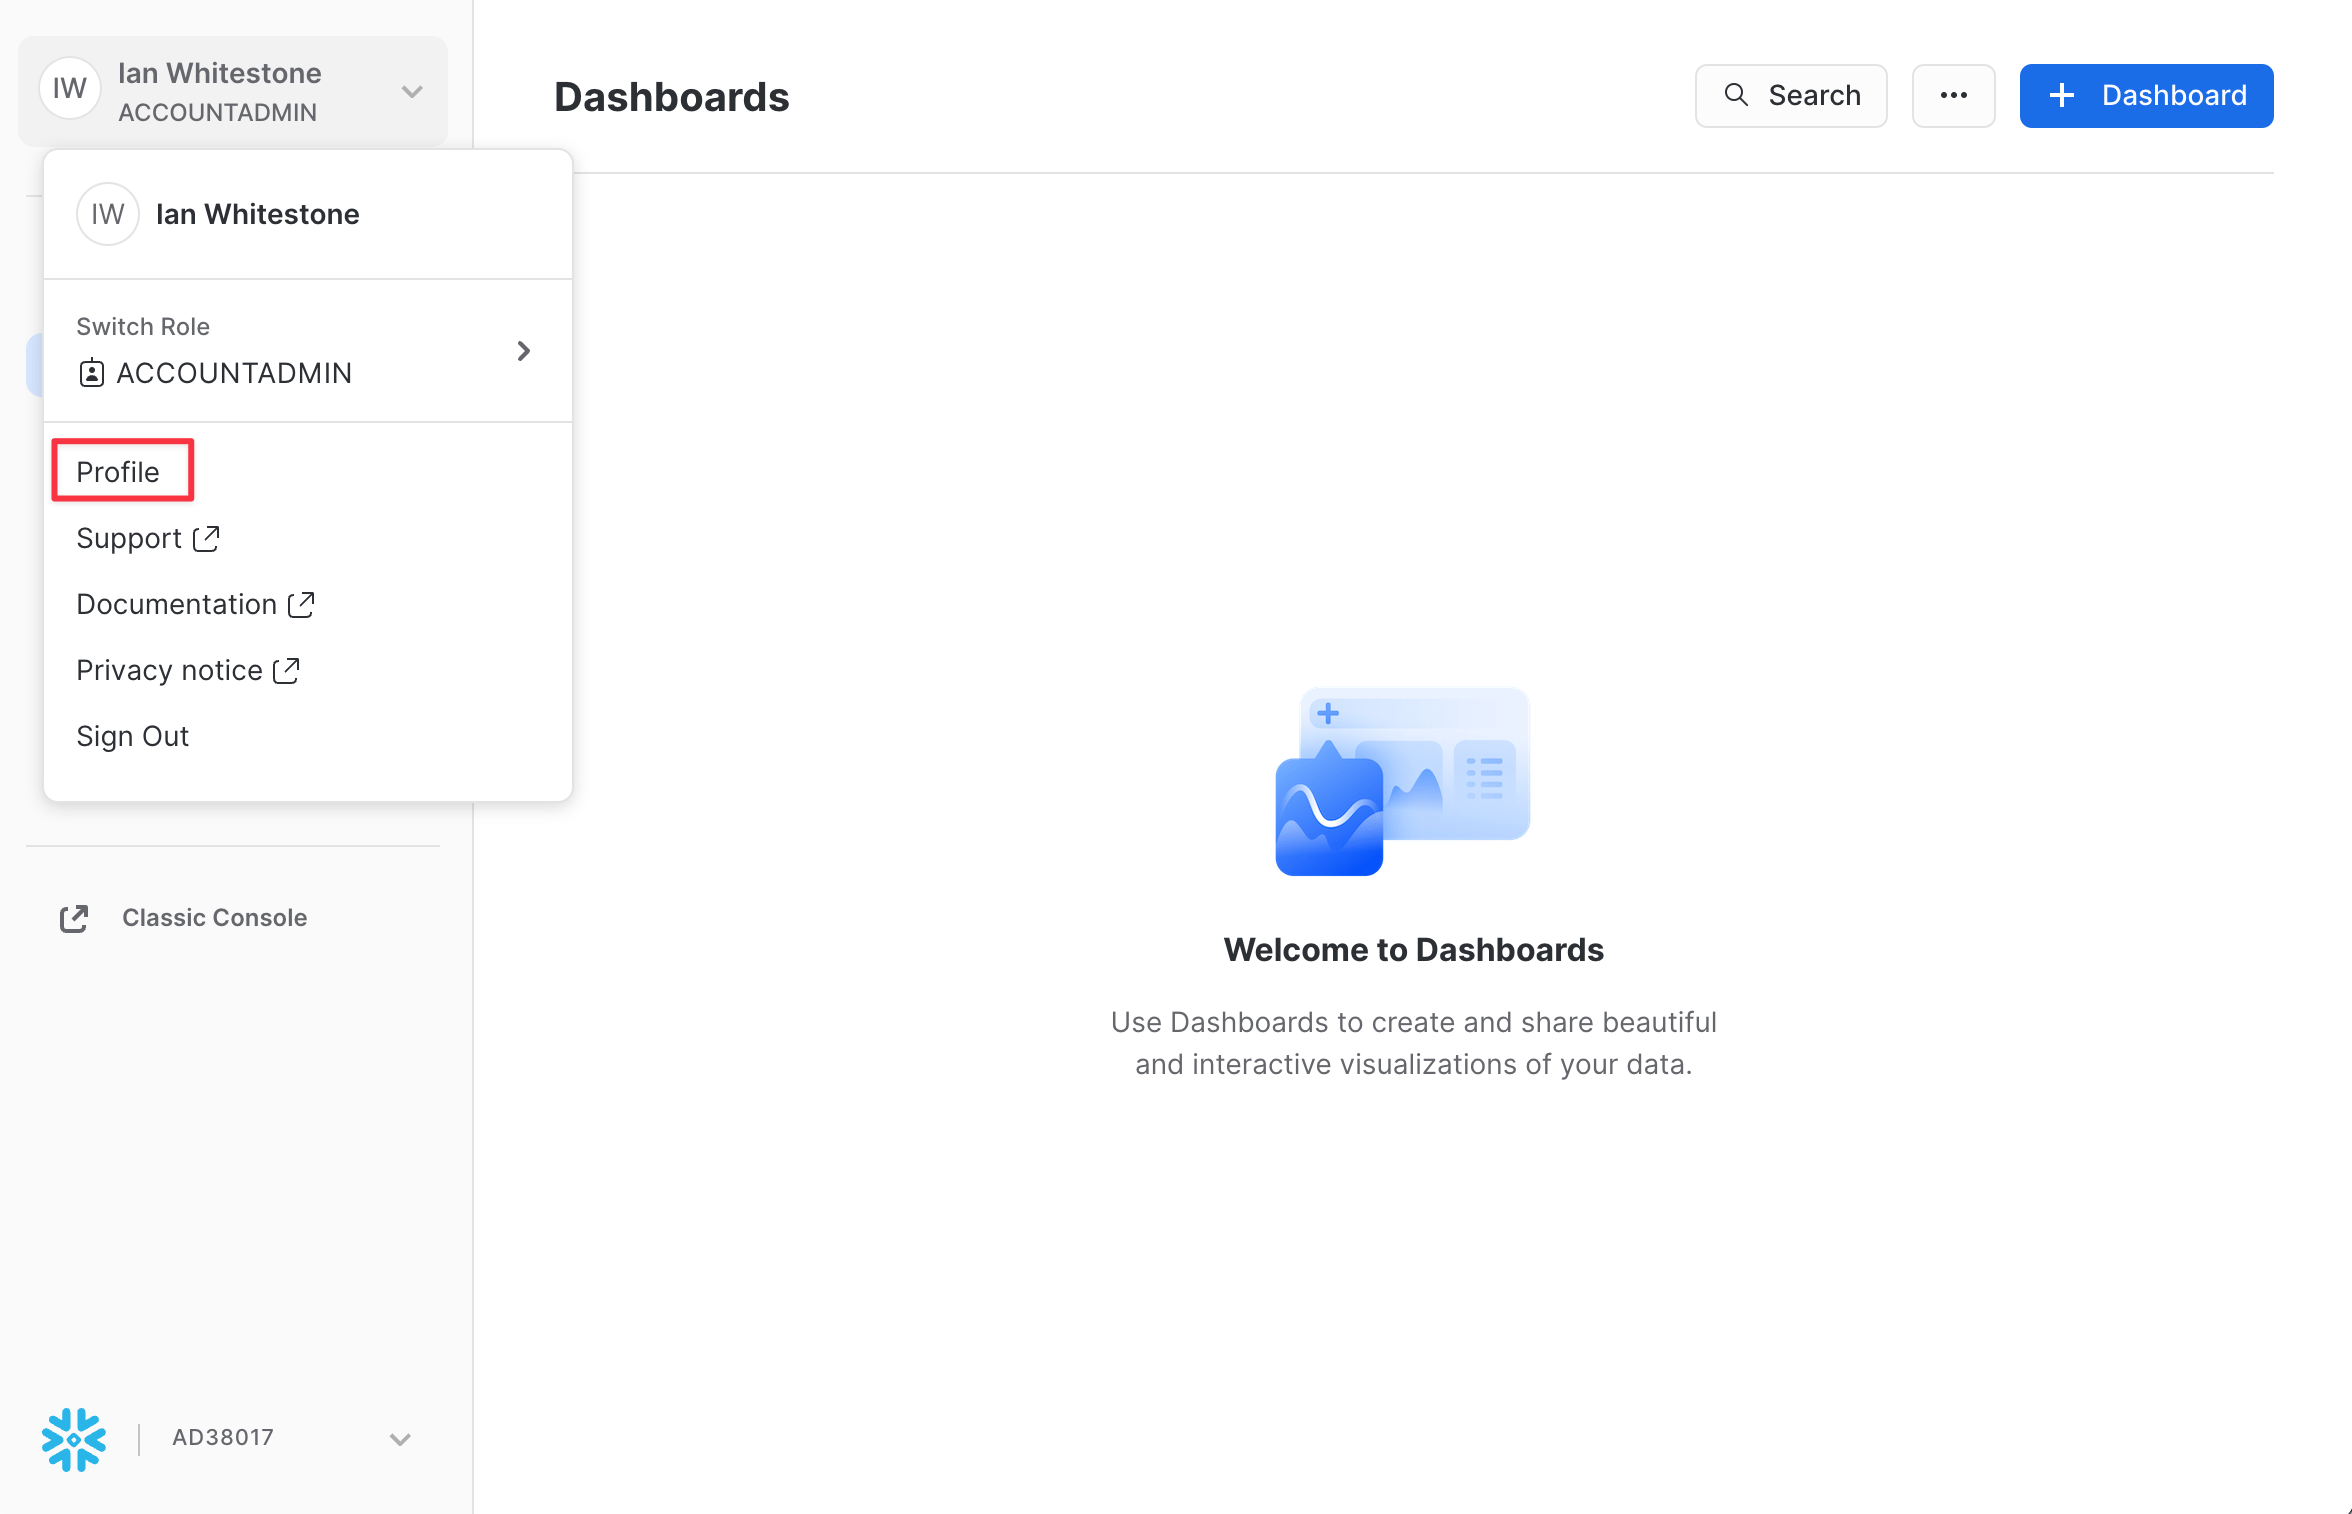Image resolution: width=2352 pixels, height=1514 pixels.
Task: Collapse the user menu chevron by Ian Whitestone
Action: tap(411, 92)
